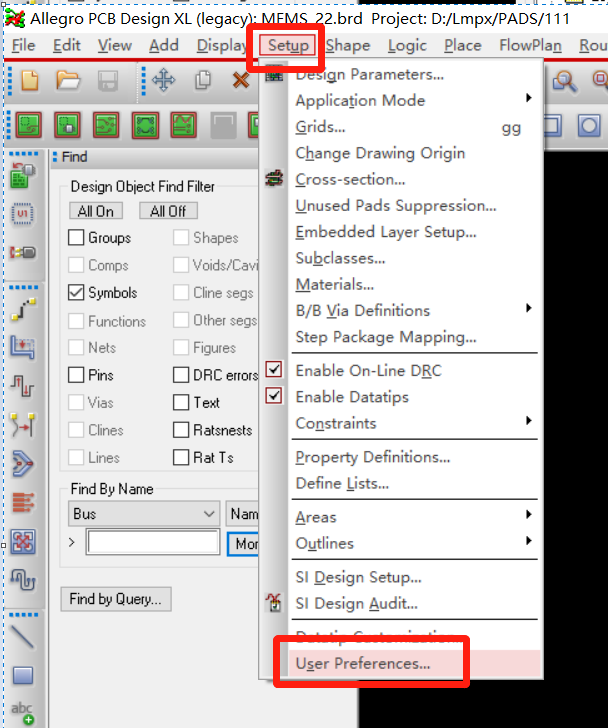Click the Find by Query... button
608x728 pixels.
(116, 599)
